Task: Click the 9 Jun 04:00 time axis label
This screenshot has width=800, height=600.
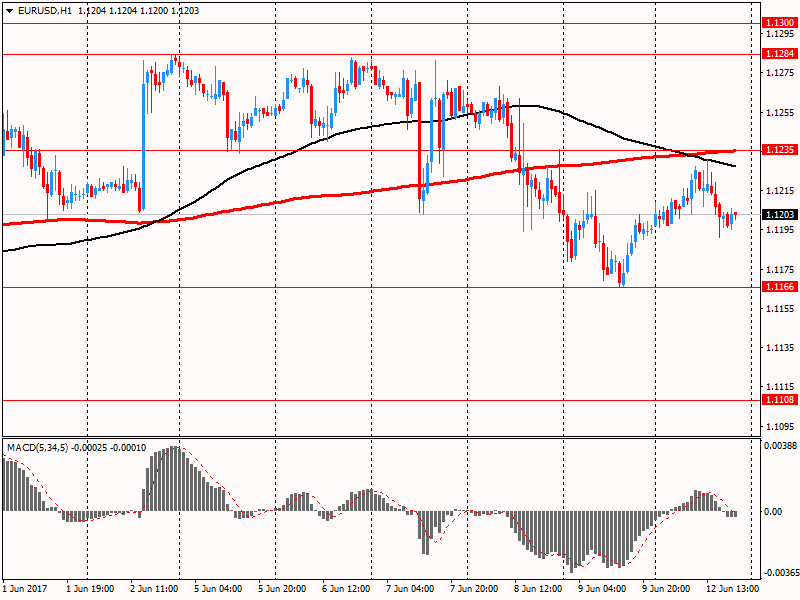Action: (x=603, y=589)
